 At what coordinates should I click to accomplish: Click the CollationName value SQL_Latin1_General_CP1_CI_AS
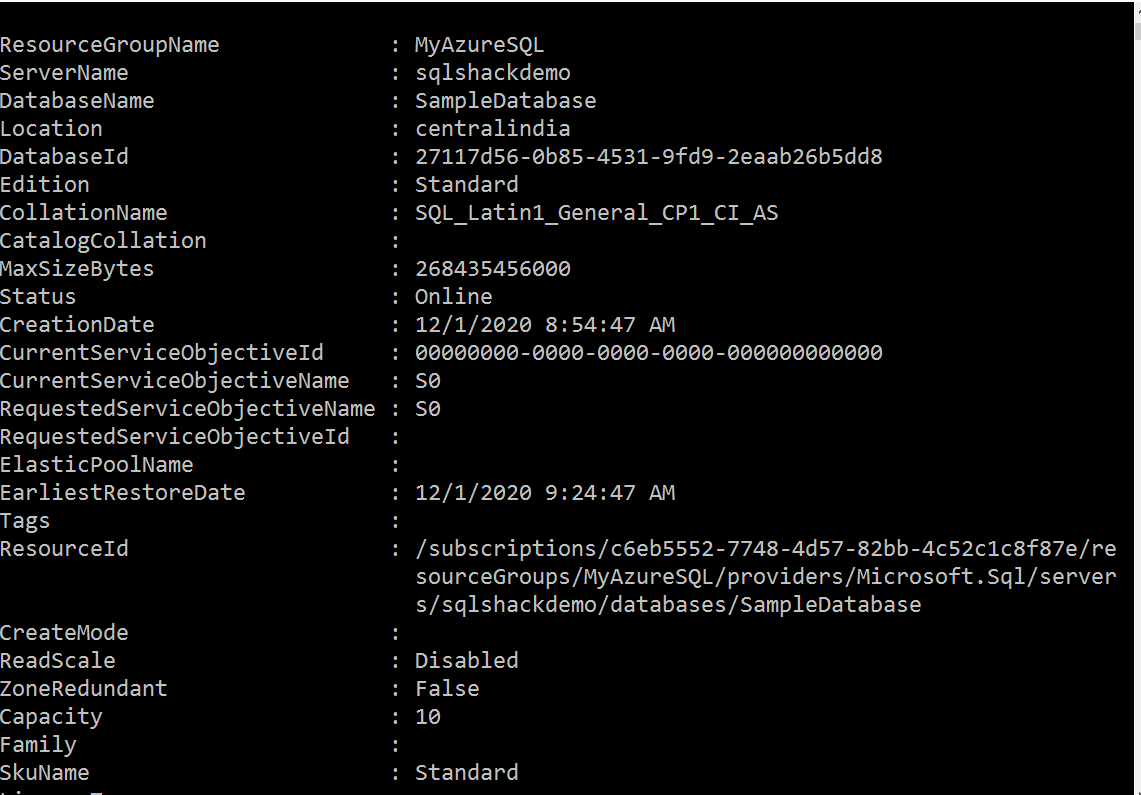(596, 213)
